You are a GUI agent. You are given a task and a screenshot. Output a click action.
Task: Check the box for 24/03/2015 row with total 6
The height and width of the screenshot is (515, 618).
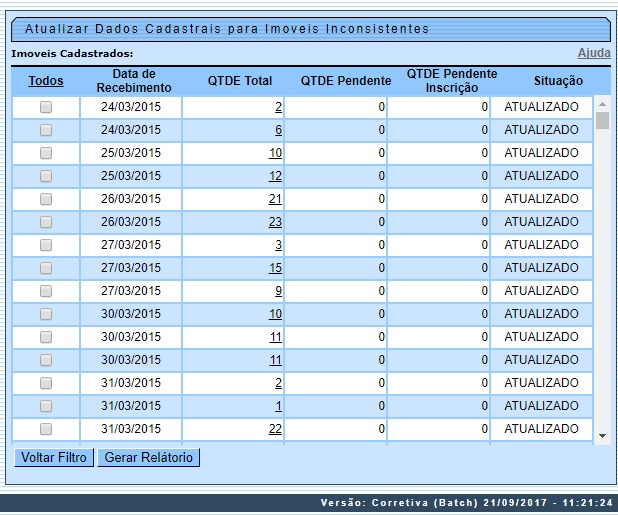[46, 130]
